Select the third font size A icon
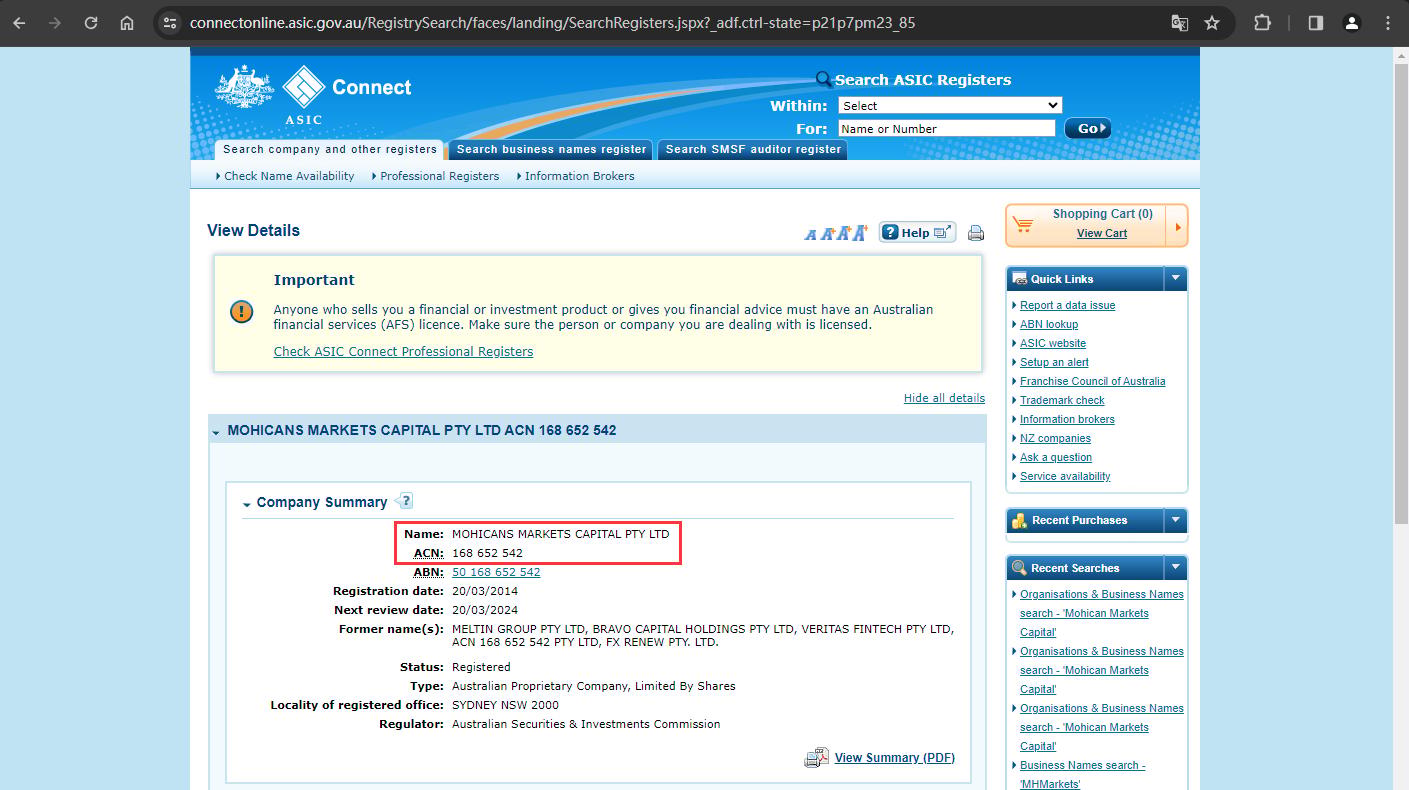Screen dimensions: 1409x790 pyautogui.click(x=842, y=234)
